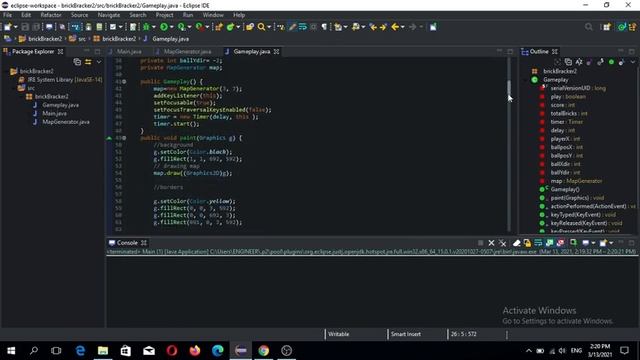Open the Source menu
This screenshot has height=360, width=640.
[80, 15]
